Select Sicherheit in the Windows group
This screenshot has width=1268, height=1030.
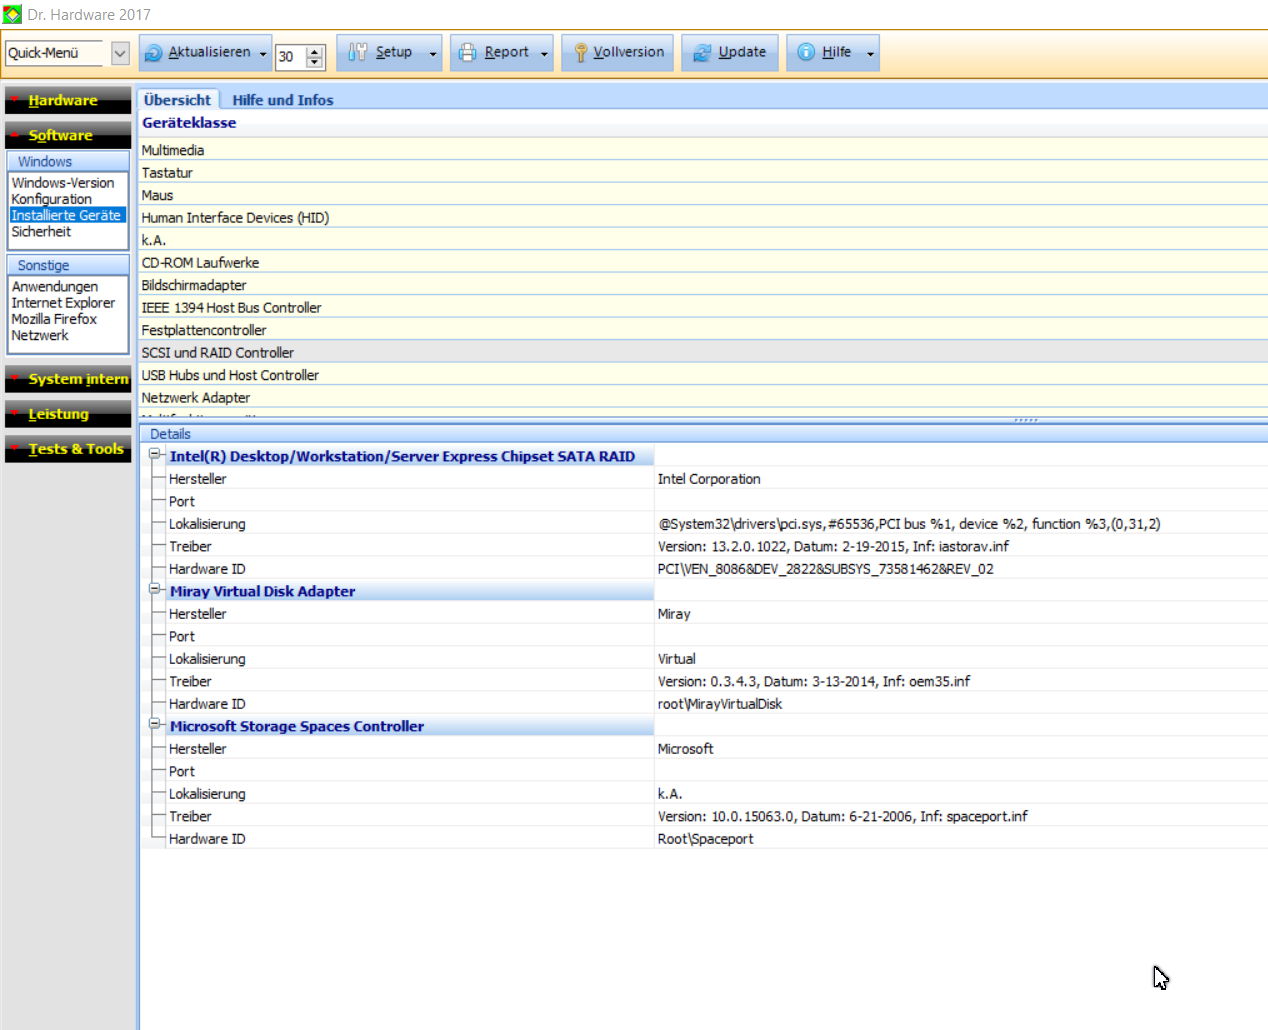(x=41, y=231)
